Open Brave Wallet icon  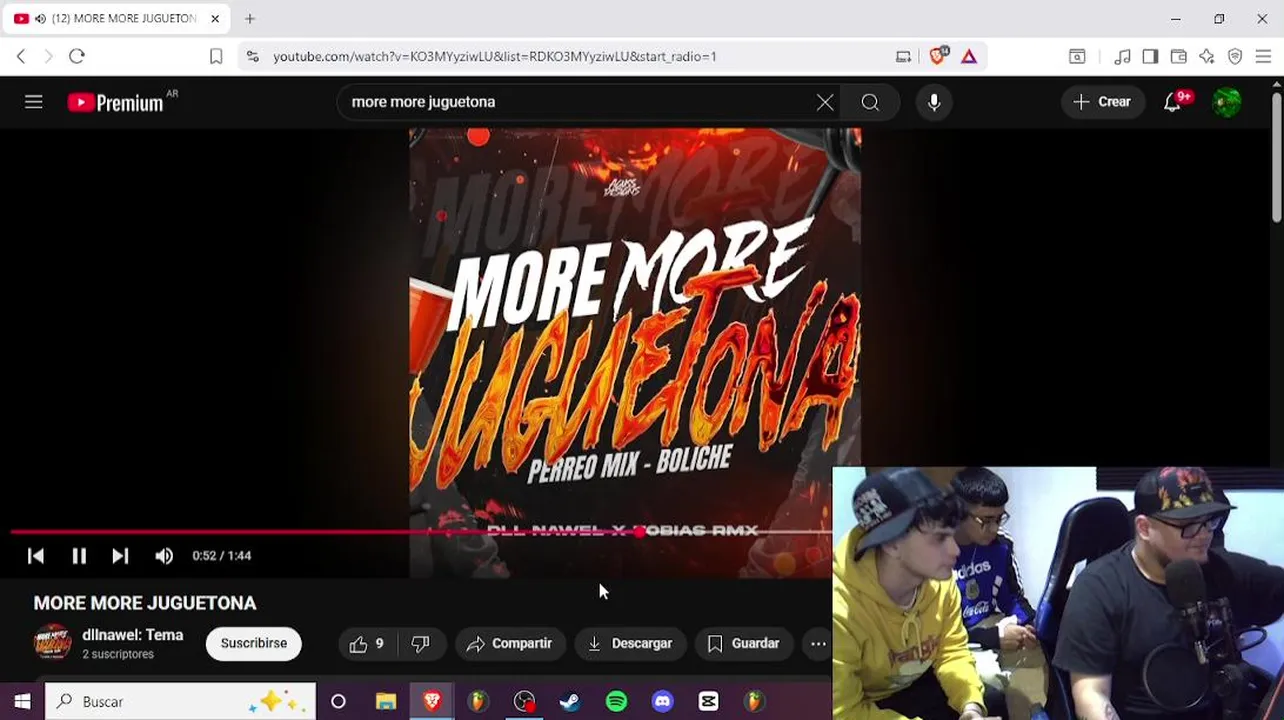pyautogui.click(x=1178, y=56)
